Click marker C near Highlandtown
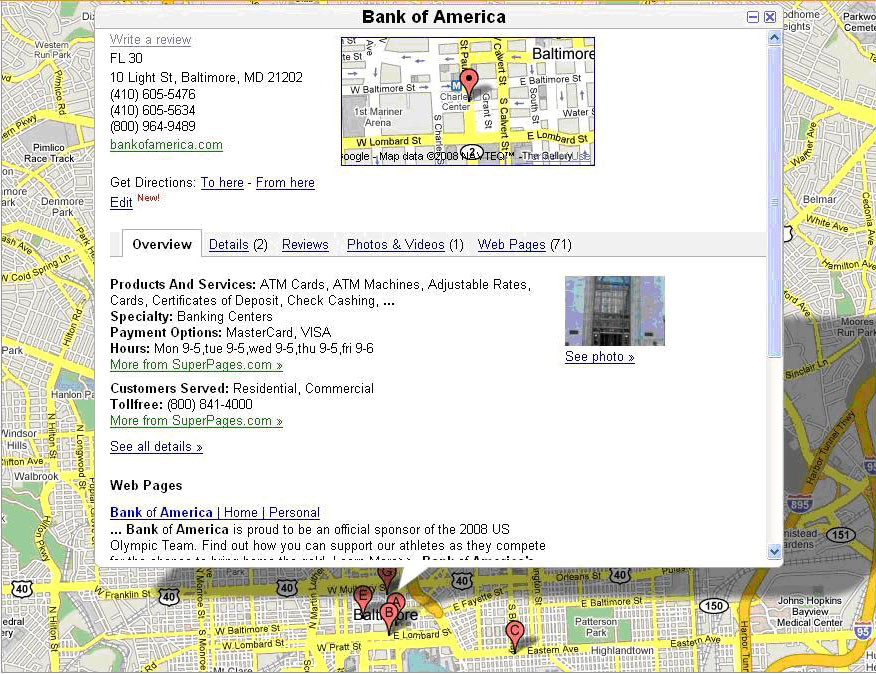Image resolution: width=876 pixels, height=674 pixels. coord(514,631)
